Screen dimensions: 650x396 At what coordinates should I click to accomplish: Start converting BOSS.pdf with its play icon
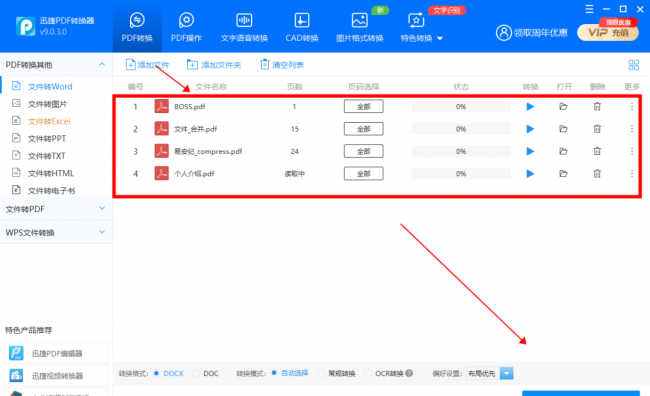point(530,107)
